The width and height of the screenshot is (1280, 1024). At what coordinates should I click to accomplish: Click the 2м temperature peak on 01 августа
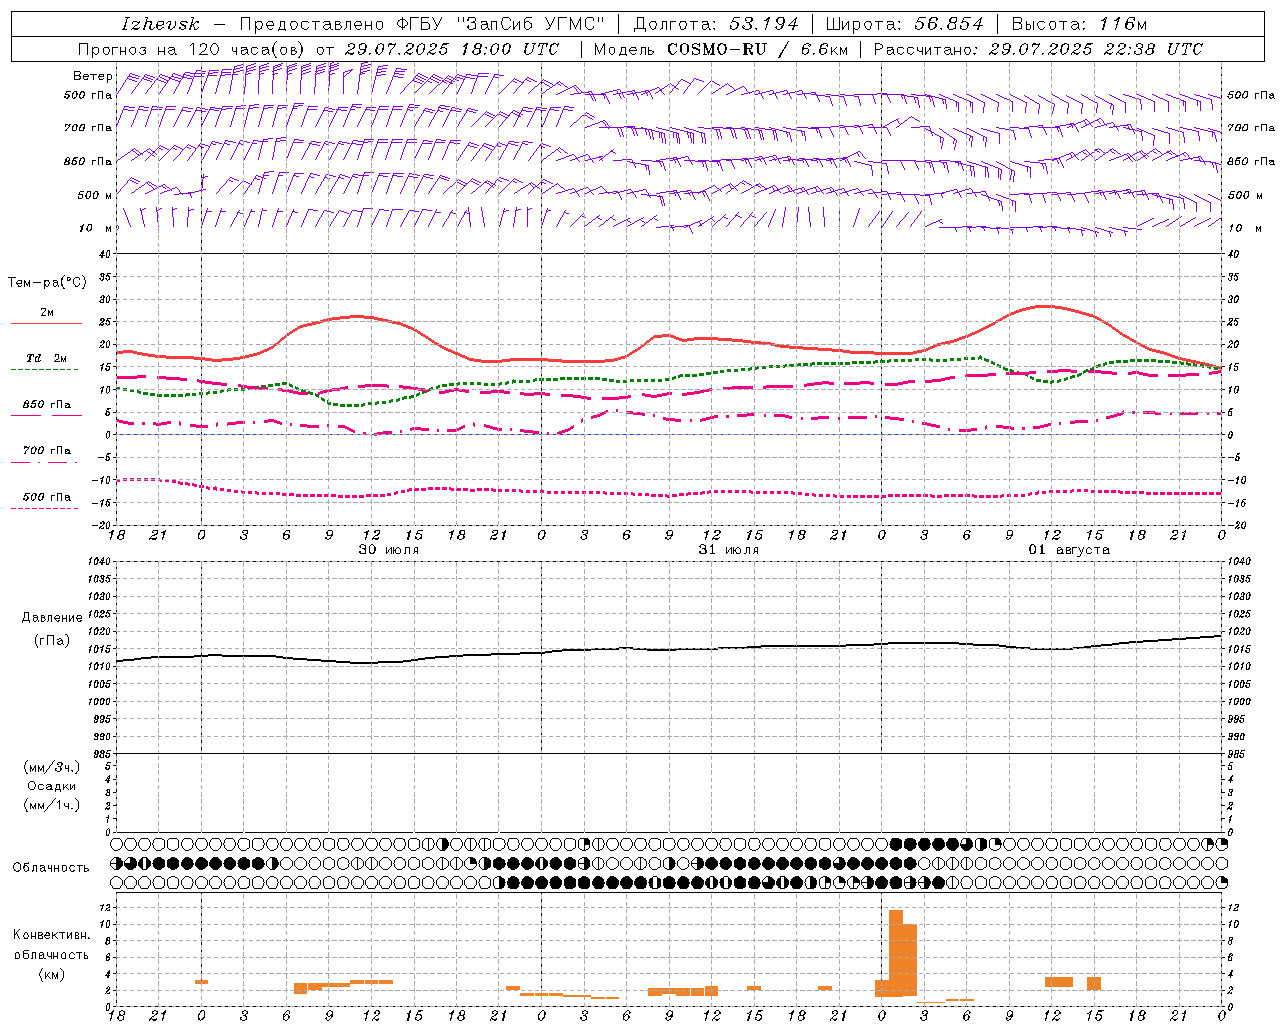(1043, 306)
